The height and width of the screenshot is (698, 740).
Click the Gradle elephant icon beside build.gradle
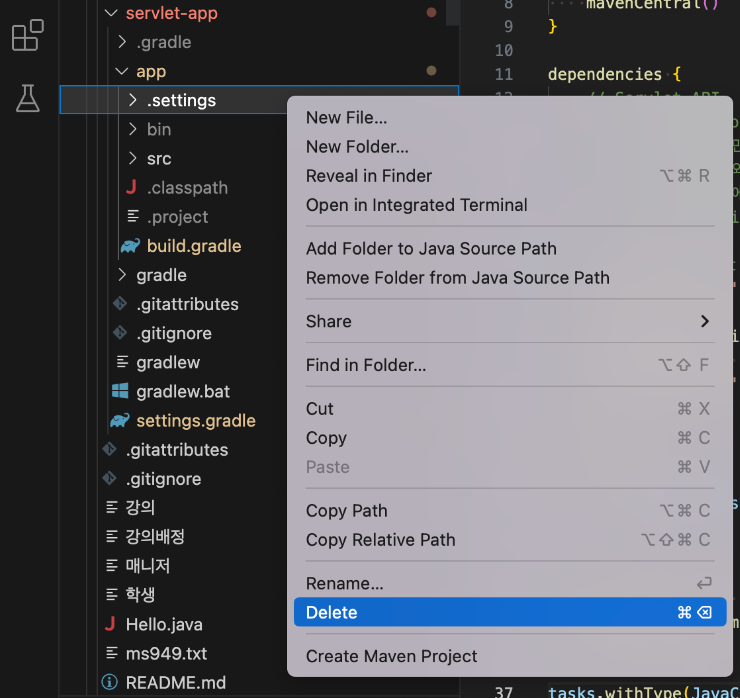131,246
